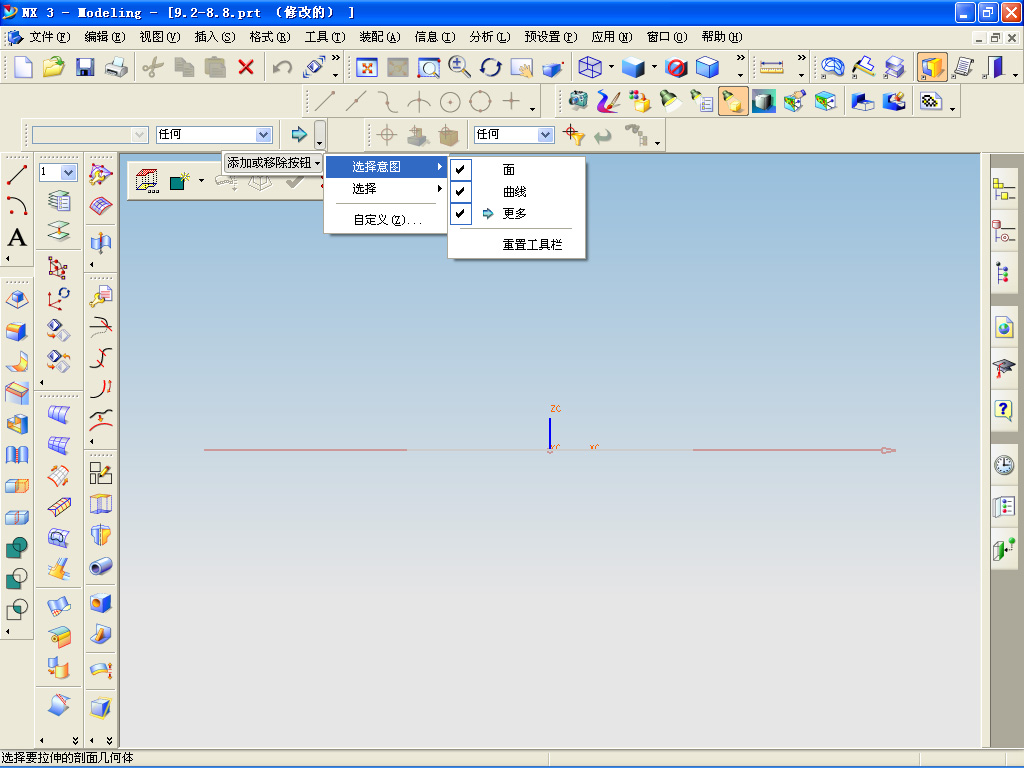Image resolution: width=1024 pixels, height=768 pixels.
Task: Click the Tube feature icon
Action: click(x=101, y=566)
